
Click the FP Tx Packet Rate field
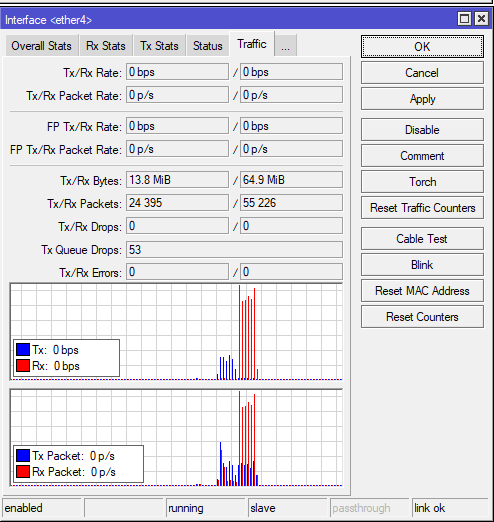coord(177,149)
